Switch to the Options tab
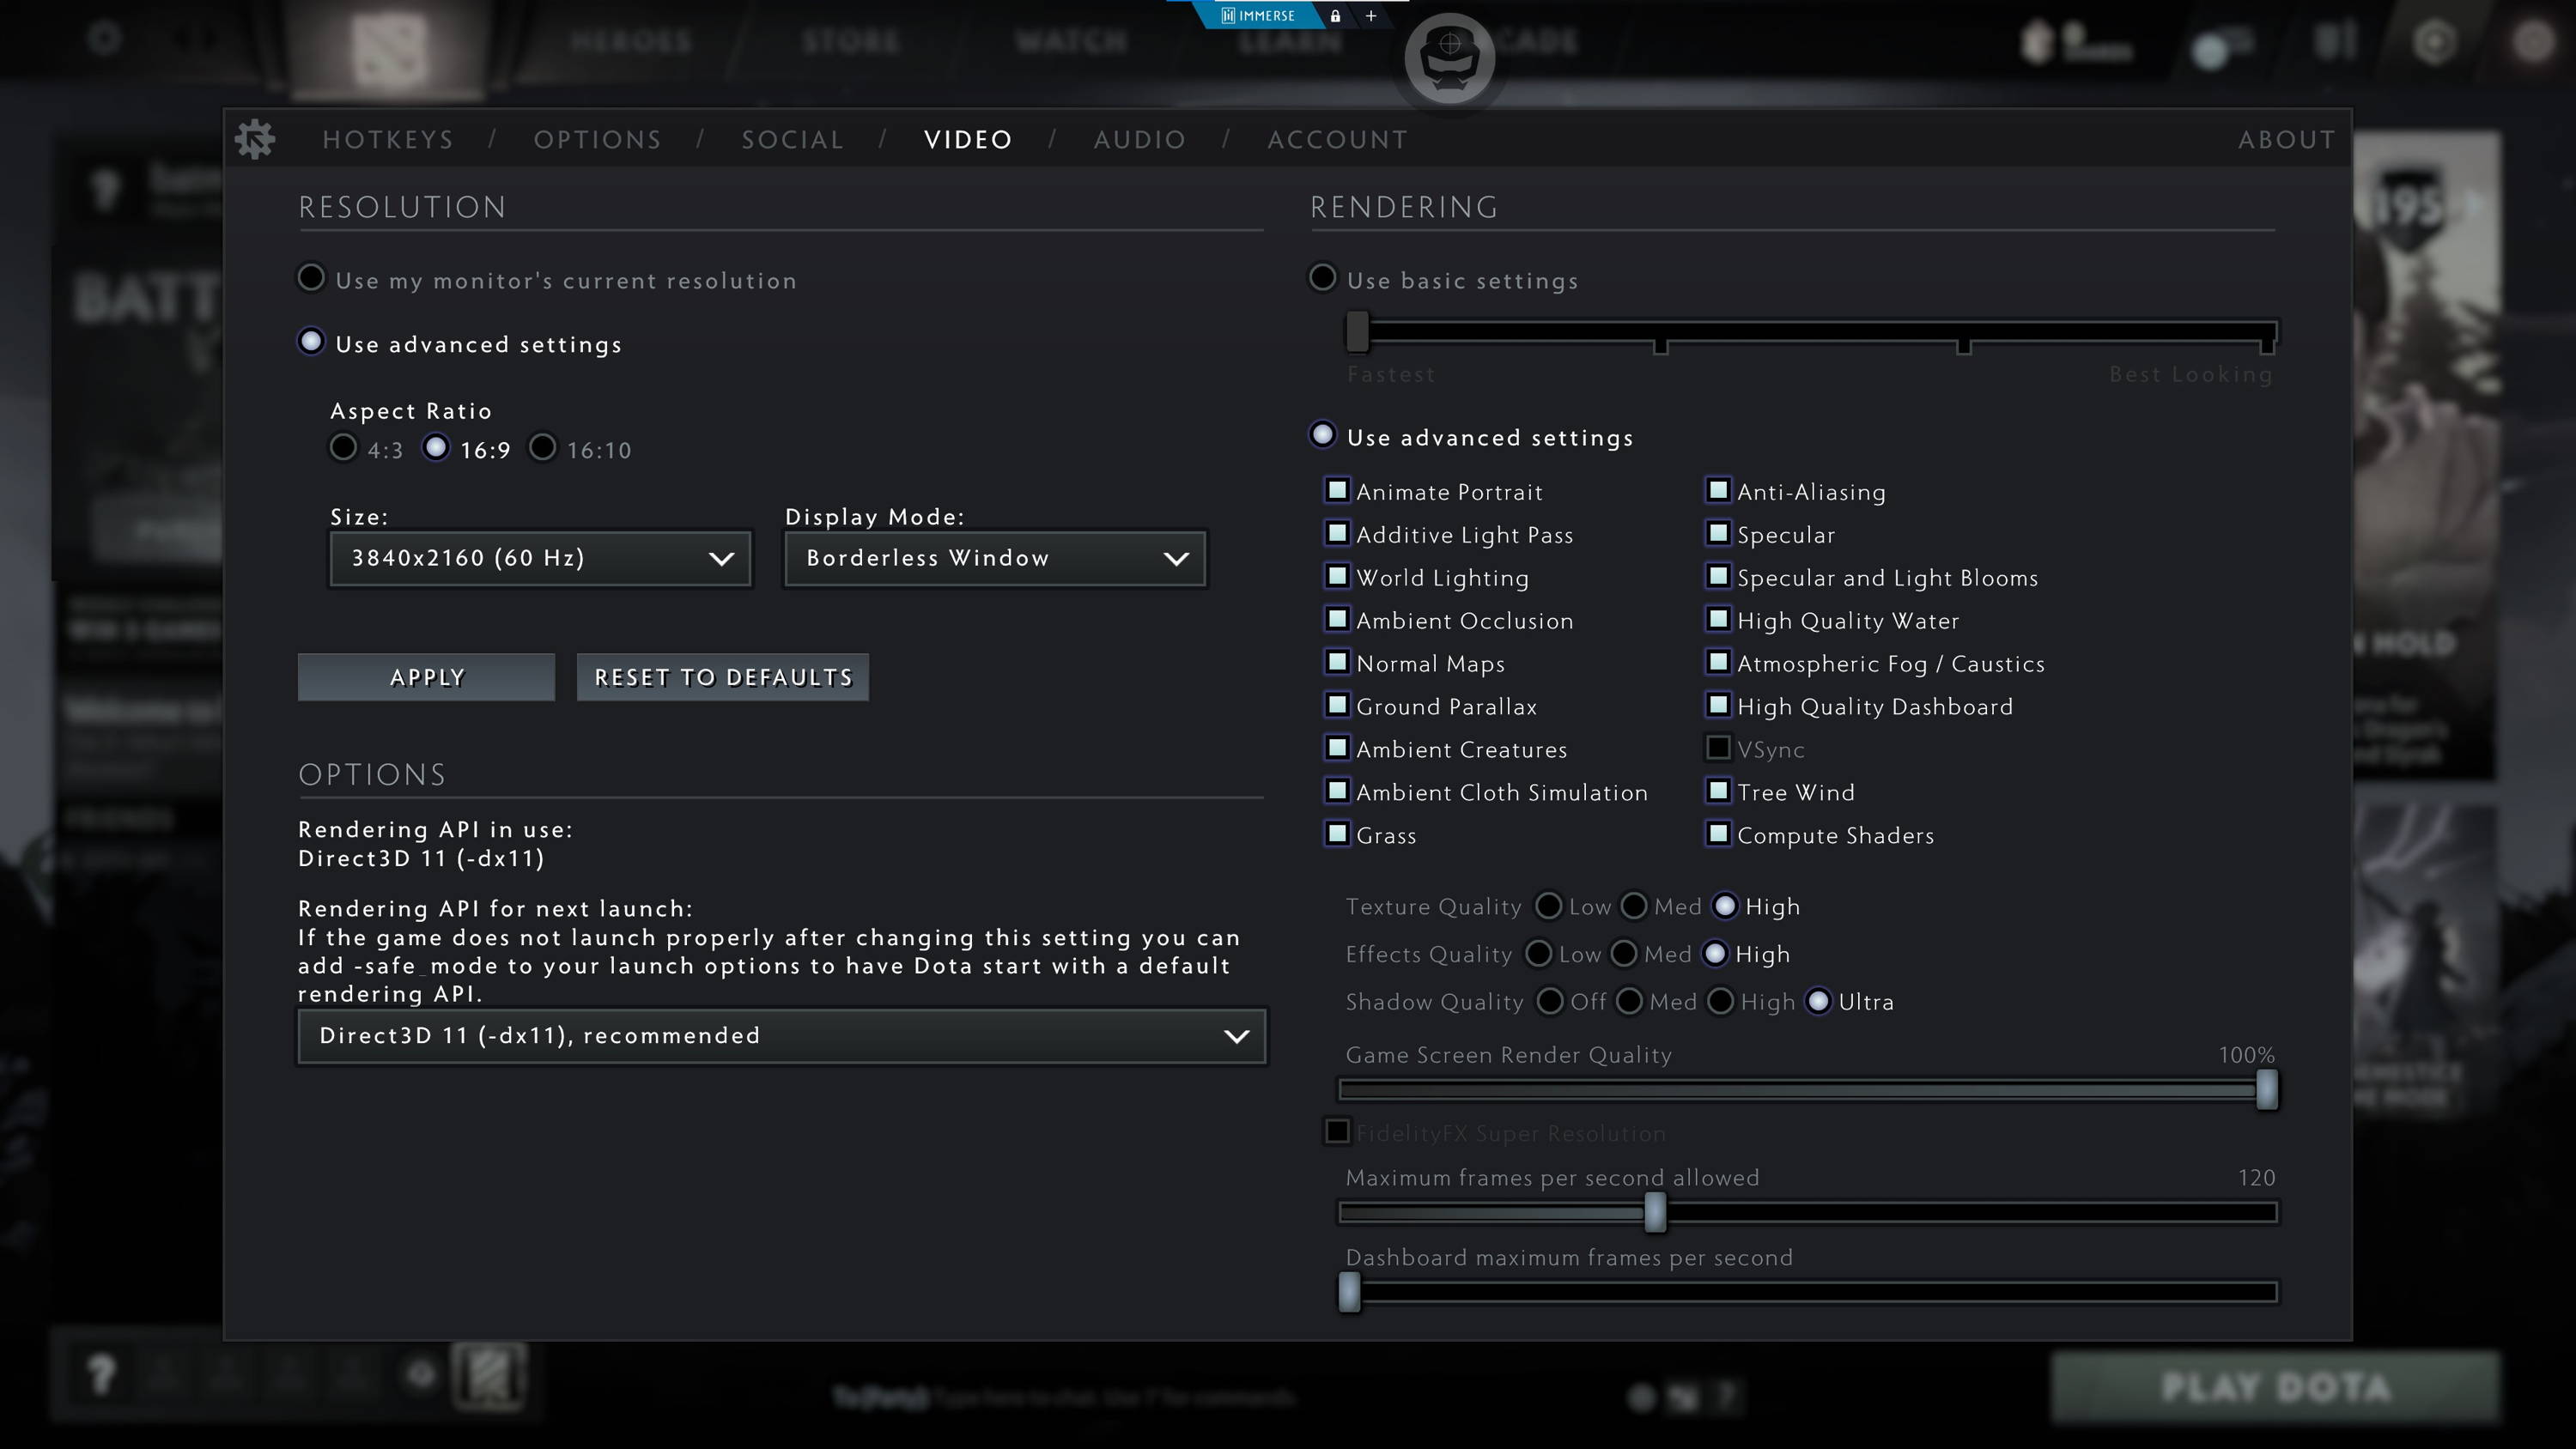The width and height of the screenshot is (2576, 1449). click(597, 139)
